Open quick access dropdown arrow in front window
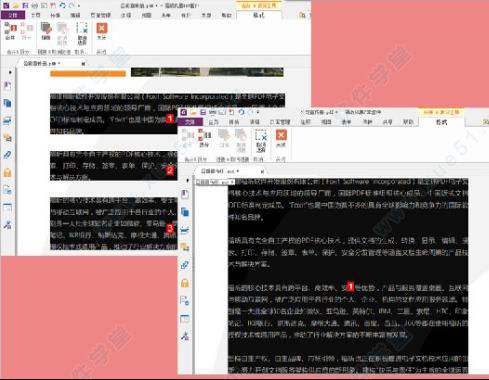This screenshot has height=380, width=489. click(258, 113)
